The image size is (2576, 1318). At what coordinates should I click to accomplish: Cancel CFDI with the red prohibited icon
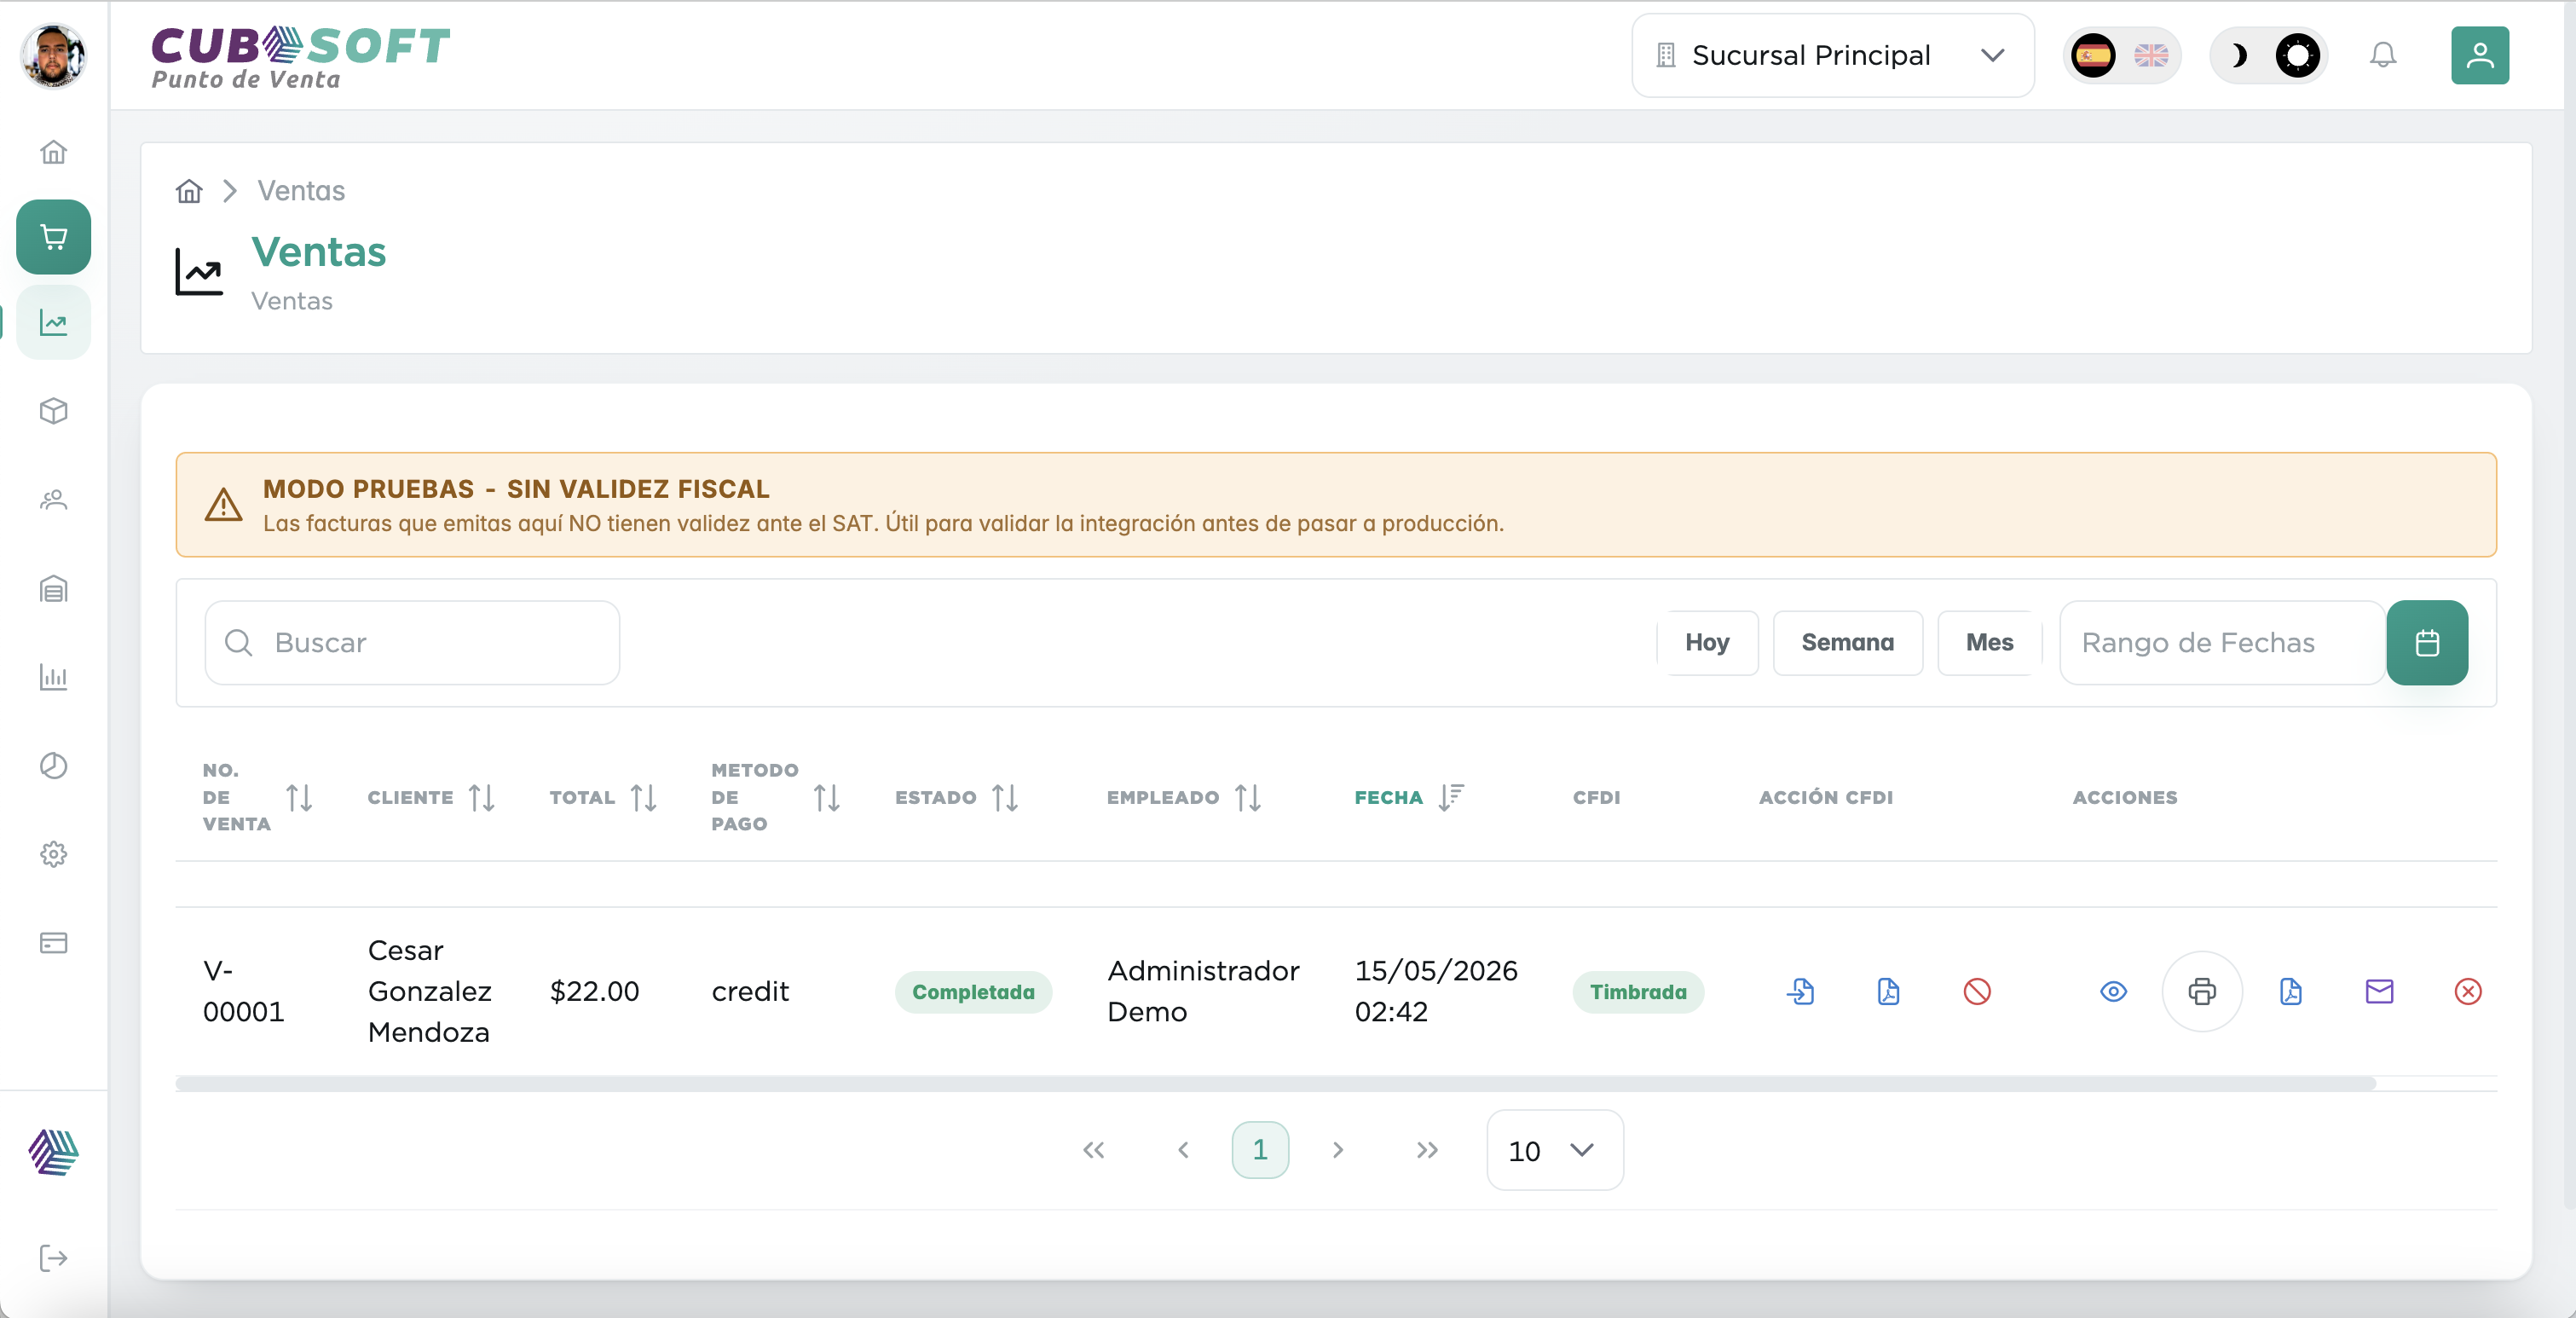pyautogui.click(x=1976, y=991)
